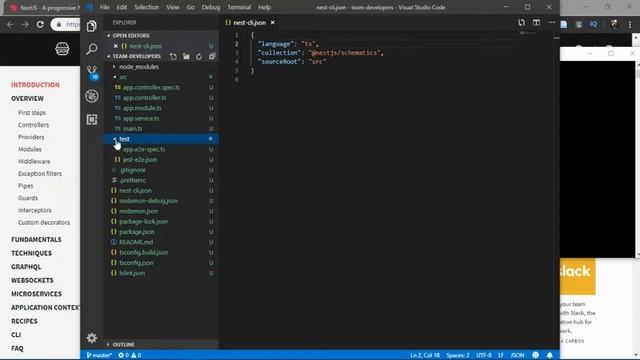
Task: Open nodemon-debug.json file
Action: [149, 201]
